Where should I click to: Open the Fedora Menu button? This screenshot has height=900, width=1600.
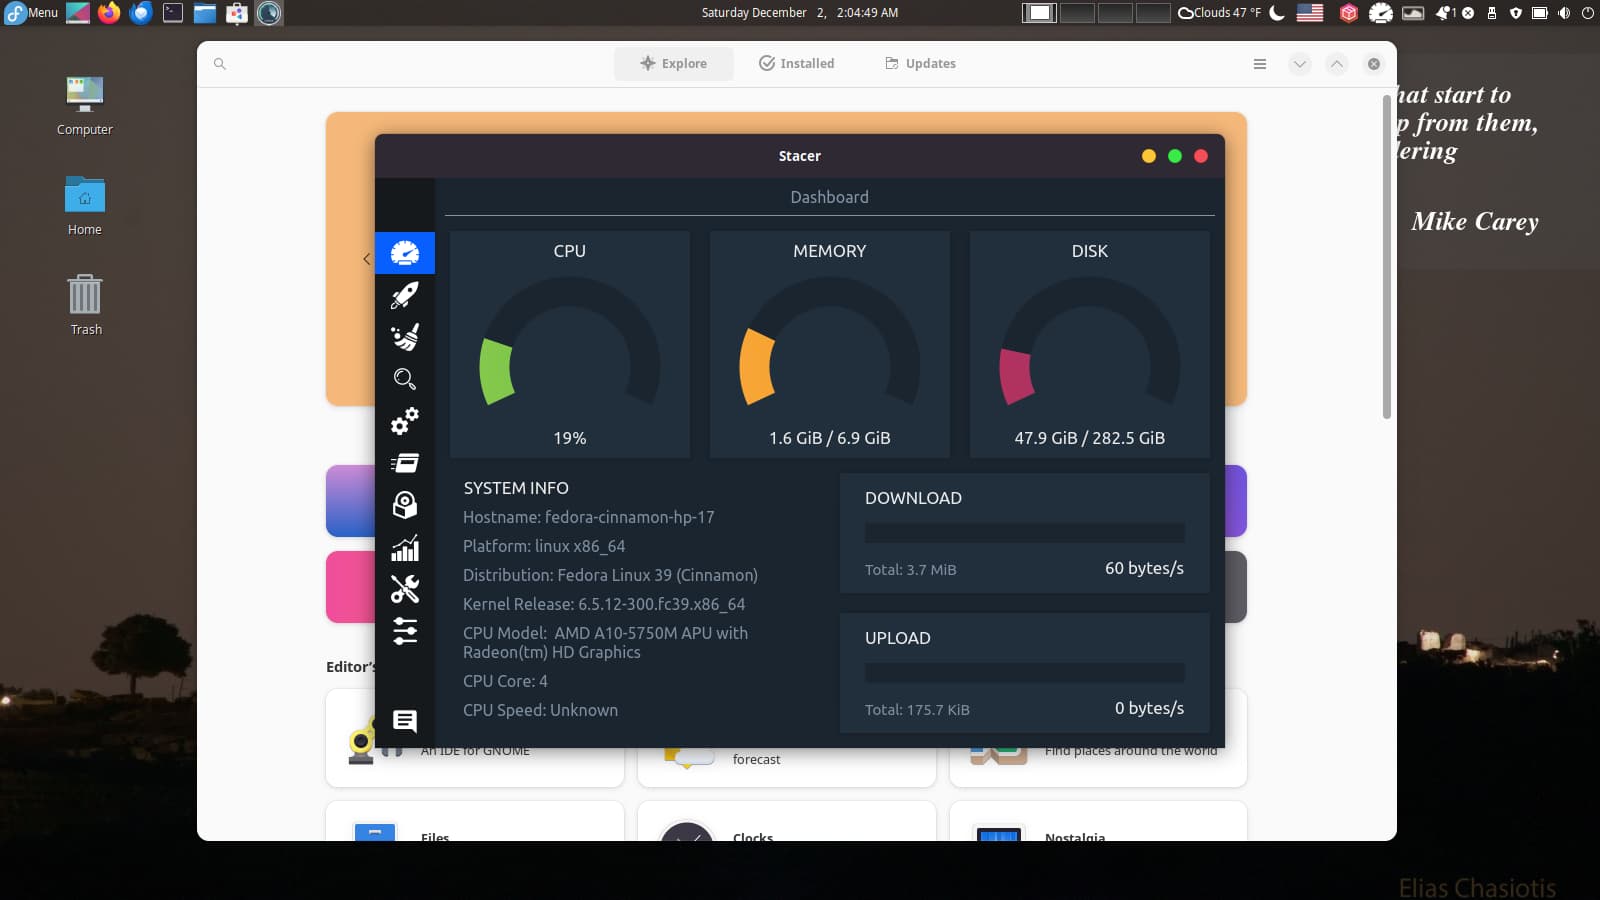pyautogui.click(x=31, y=13)
